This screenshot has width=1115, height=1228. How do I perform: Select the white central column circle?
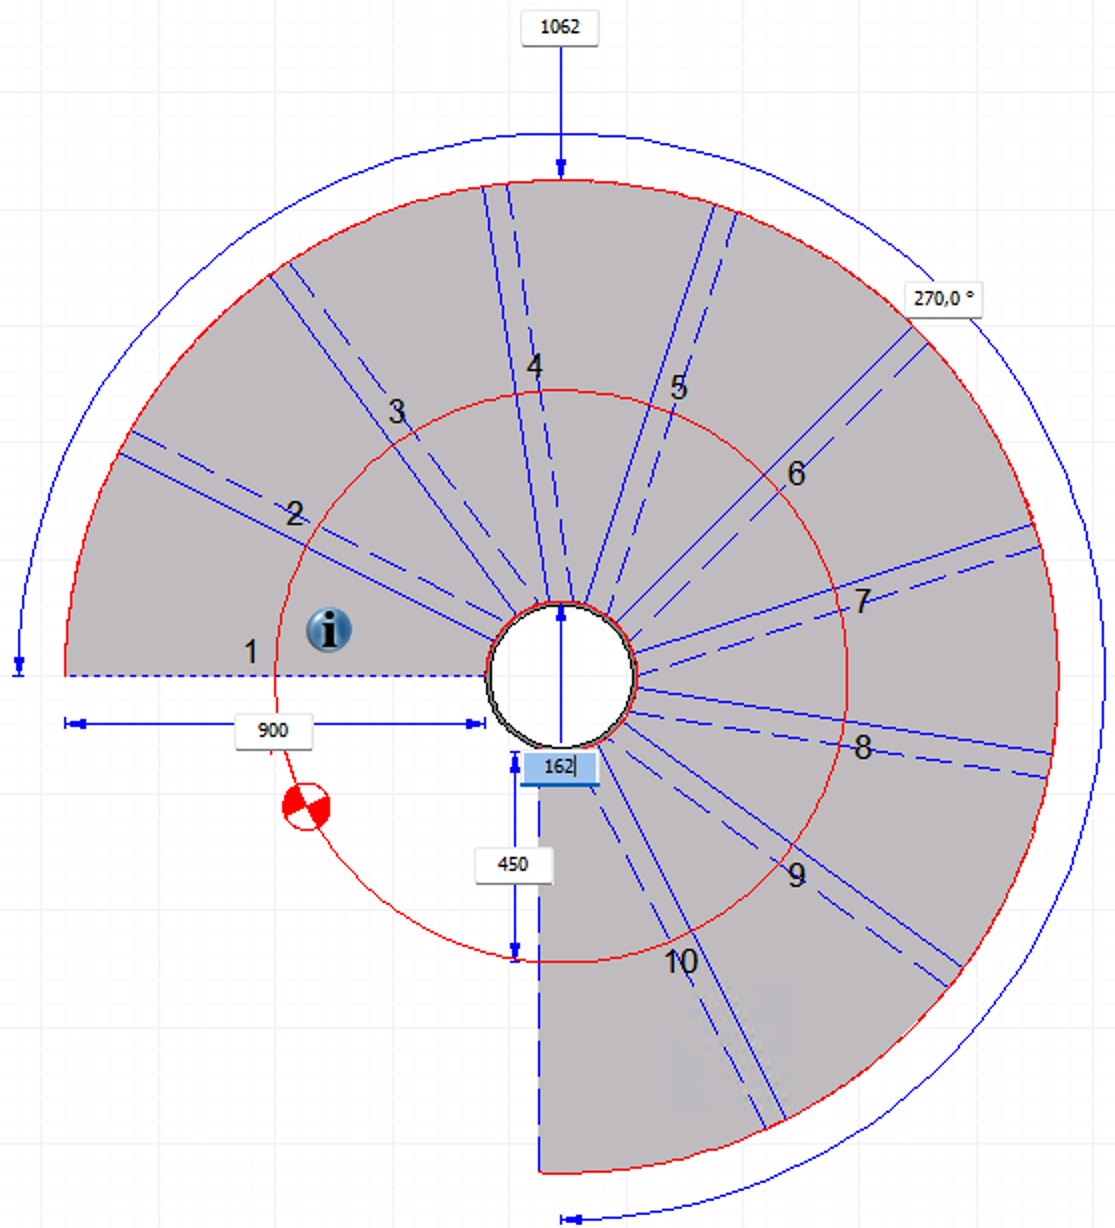coord(561,675)
